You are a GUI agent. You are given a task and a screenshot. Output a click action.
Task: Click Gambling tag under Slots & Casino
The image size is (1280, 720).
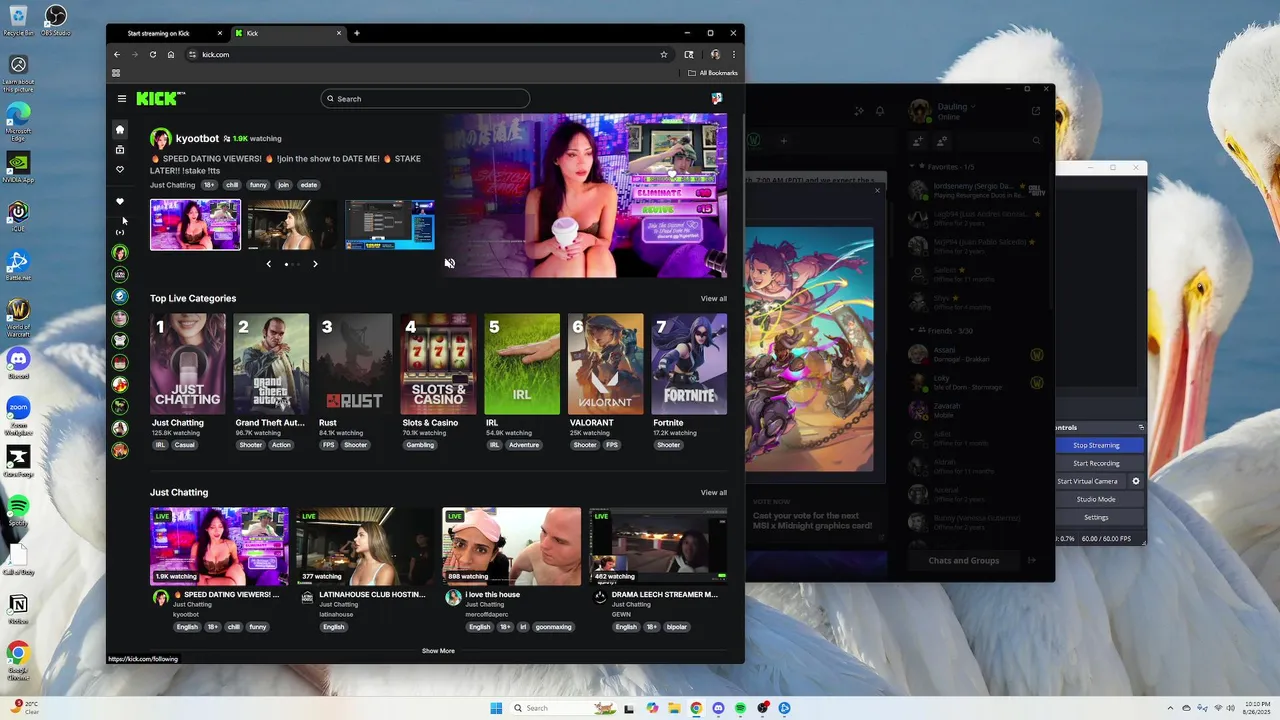click(x=420, y=445)
